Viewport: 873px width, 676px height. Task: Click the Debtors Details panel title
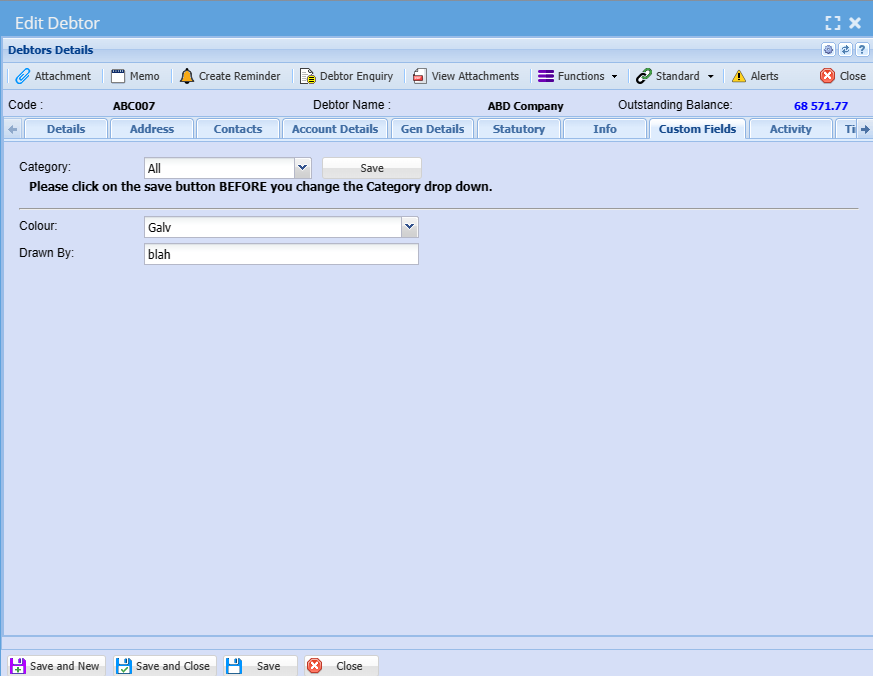click(x=51, y=50)
